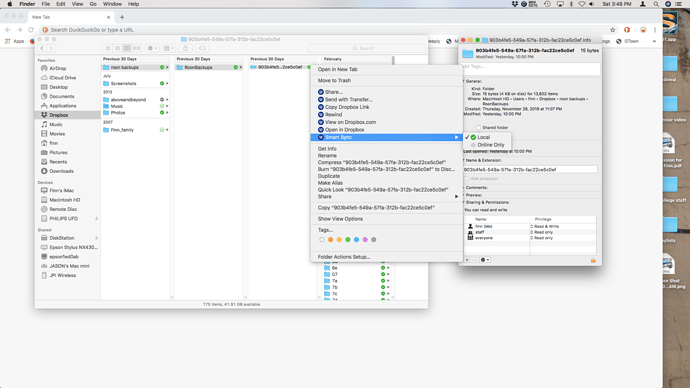The width and height of the screenshot is (690, 388).
Task: Show Recents in the sidebar
Action: click(x=58, y=162)
